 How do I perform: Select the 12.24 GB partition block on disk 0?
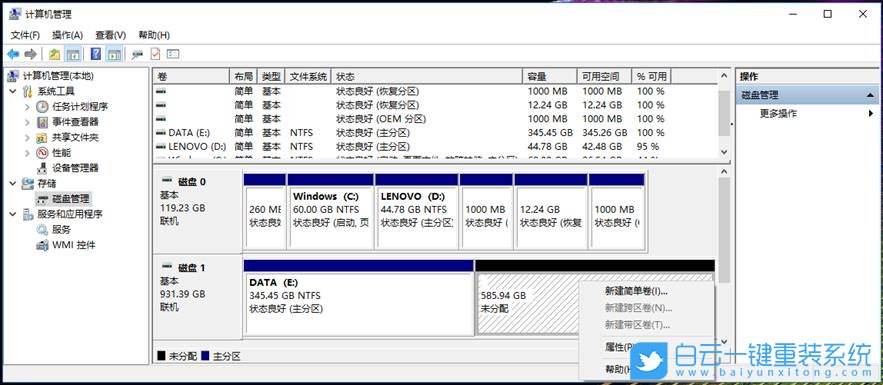pyautogui.click(x=550, y=212)
